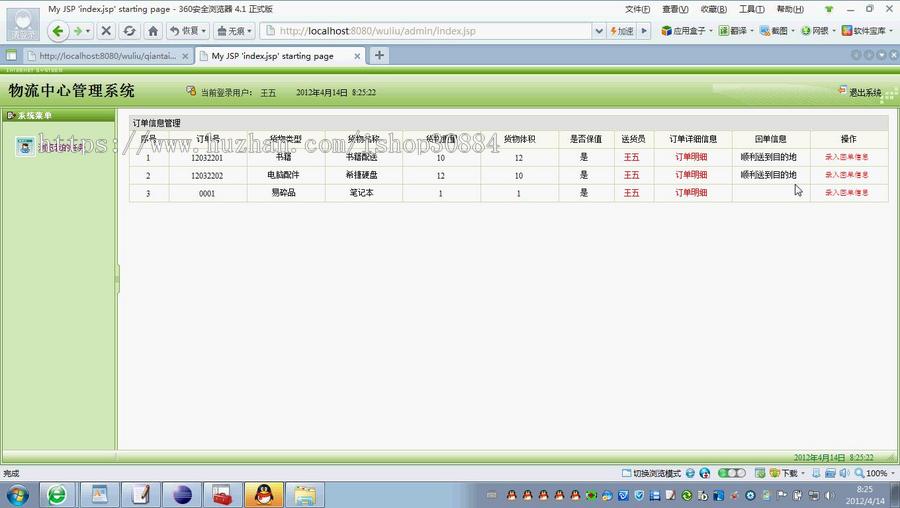
Task: Click the 希捷硬盘 goods name cell
Action: (362, 174)
